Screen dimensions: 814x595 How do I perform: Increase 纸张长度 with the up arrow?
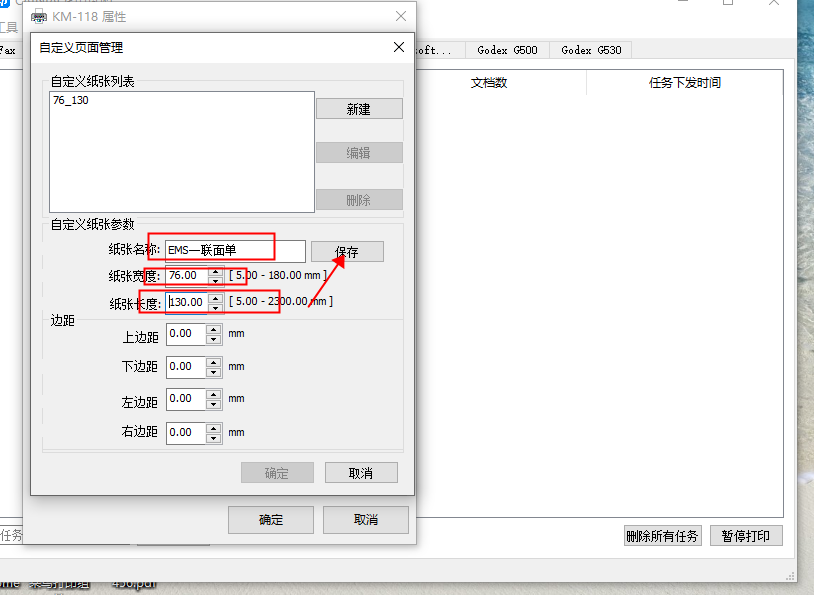(214, 297)
